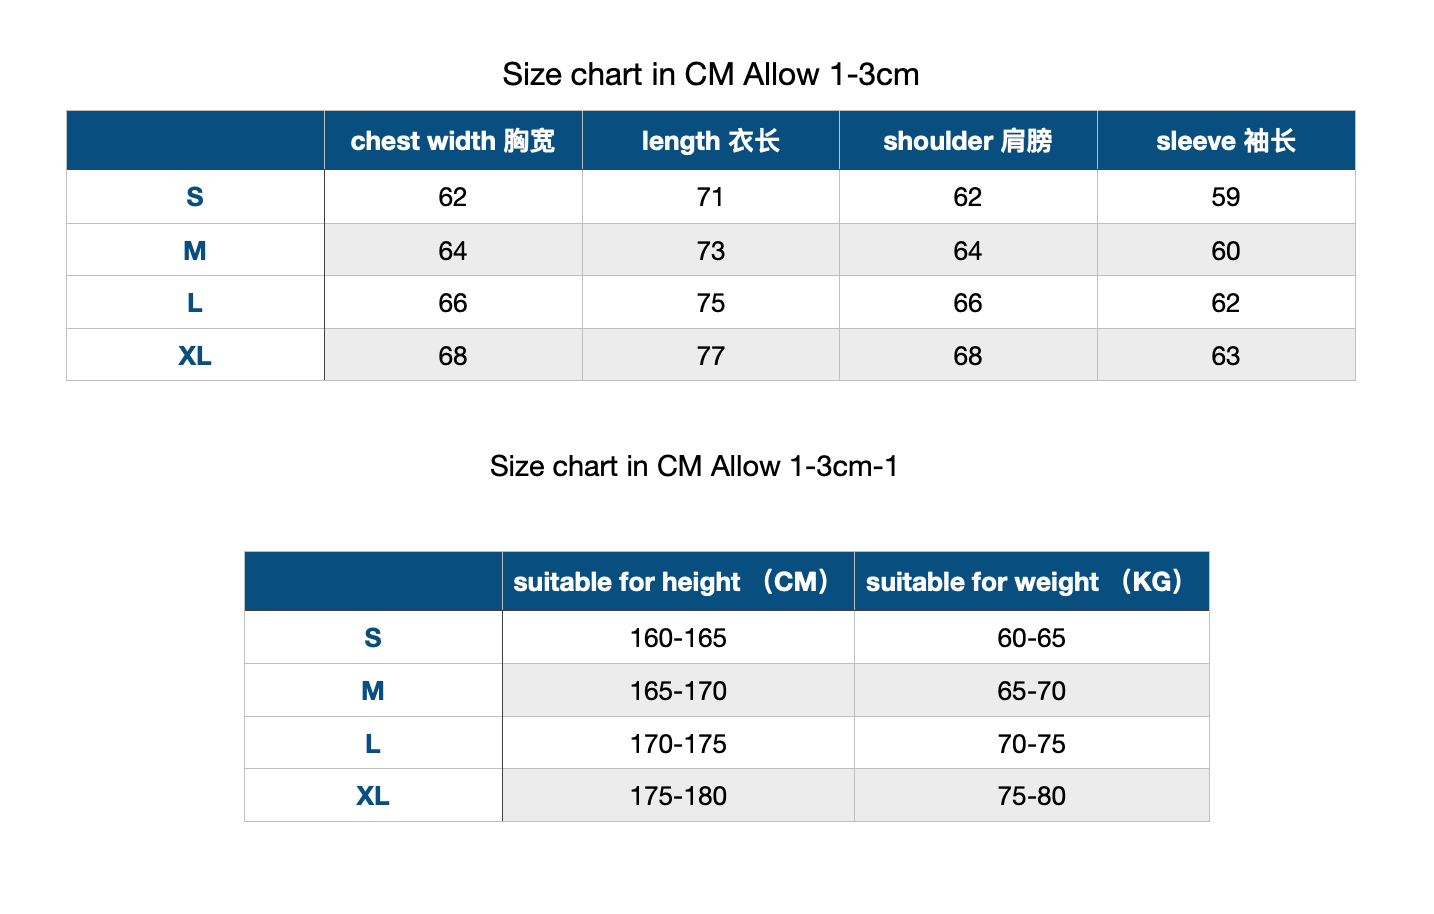Select the length value 75 for size L

coord(710,303)
